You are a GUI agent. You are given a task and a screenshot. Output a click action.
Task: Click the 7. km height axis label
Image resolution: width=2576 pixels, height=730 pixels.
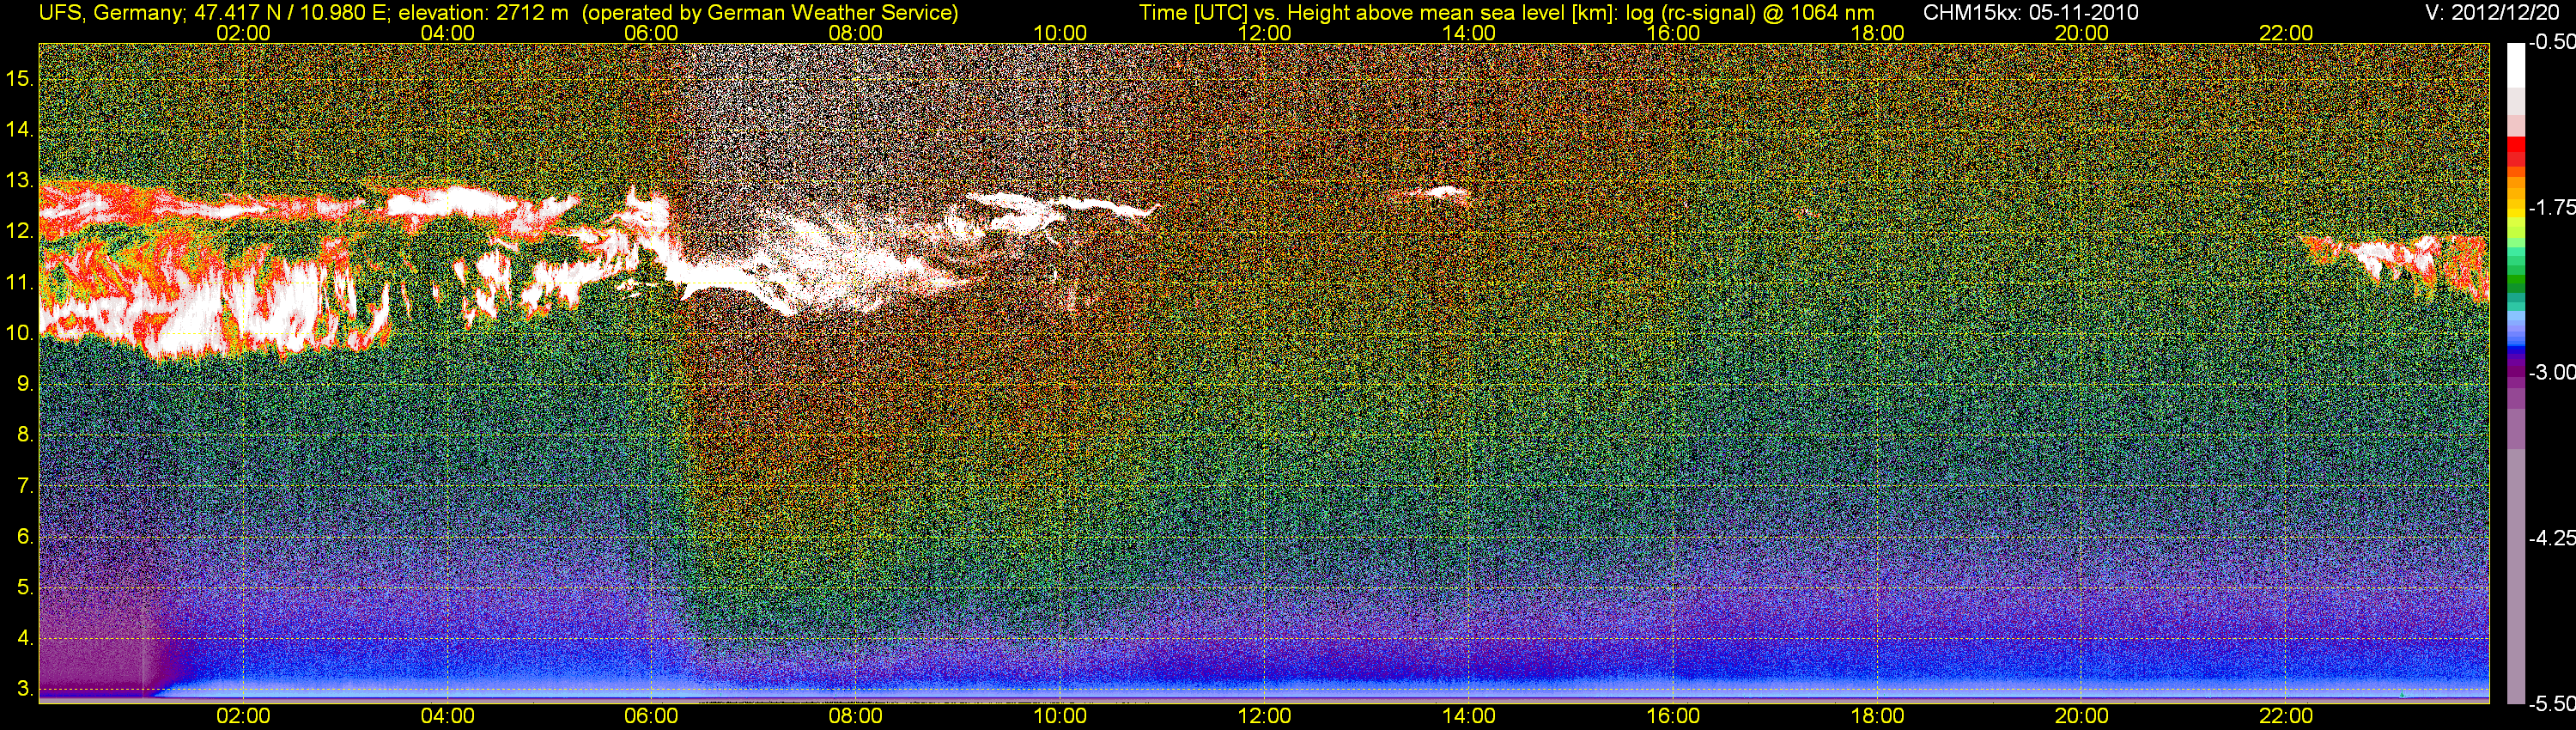(26, 486)
